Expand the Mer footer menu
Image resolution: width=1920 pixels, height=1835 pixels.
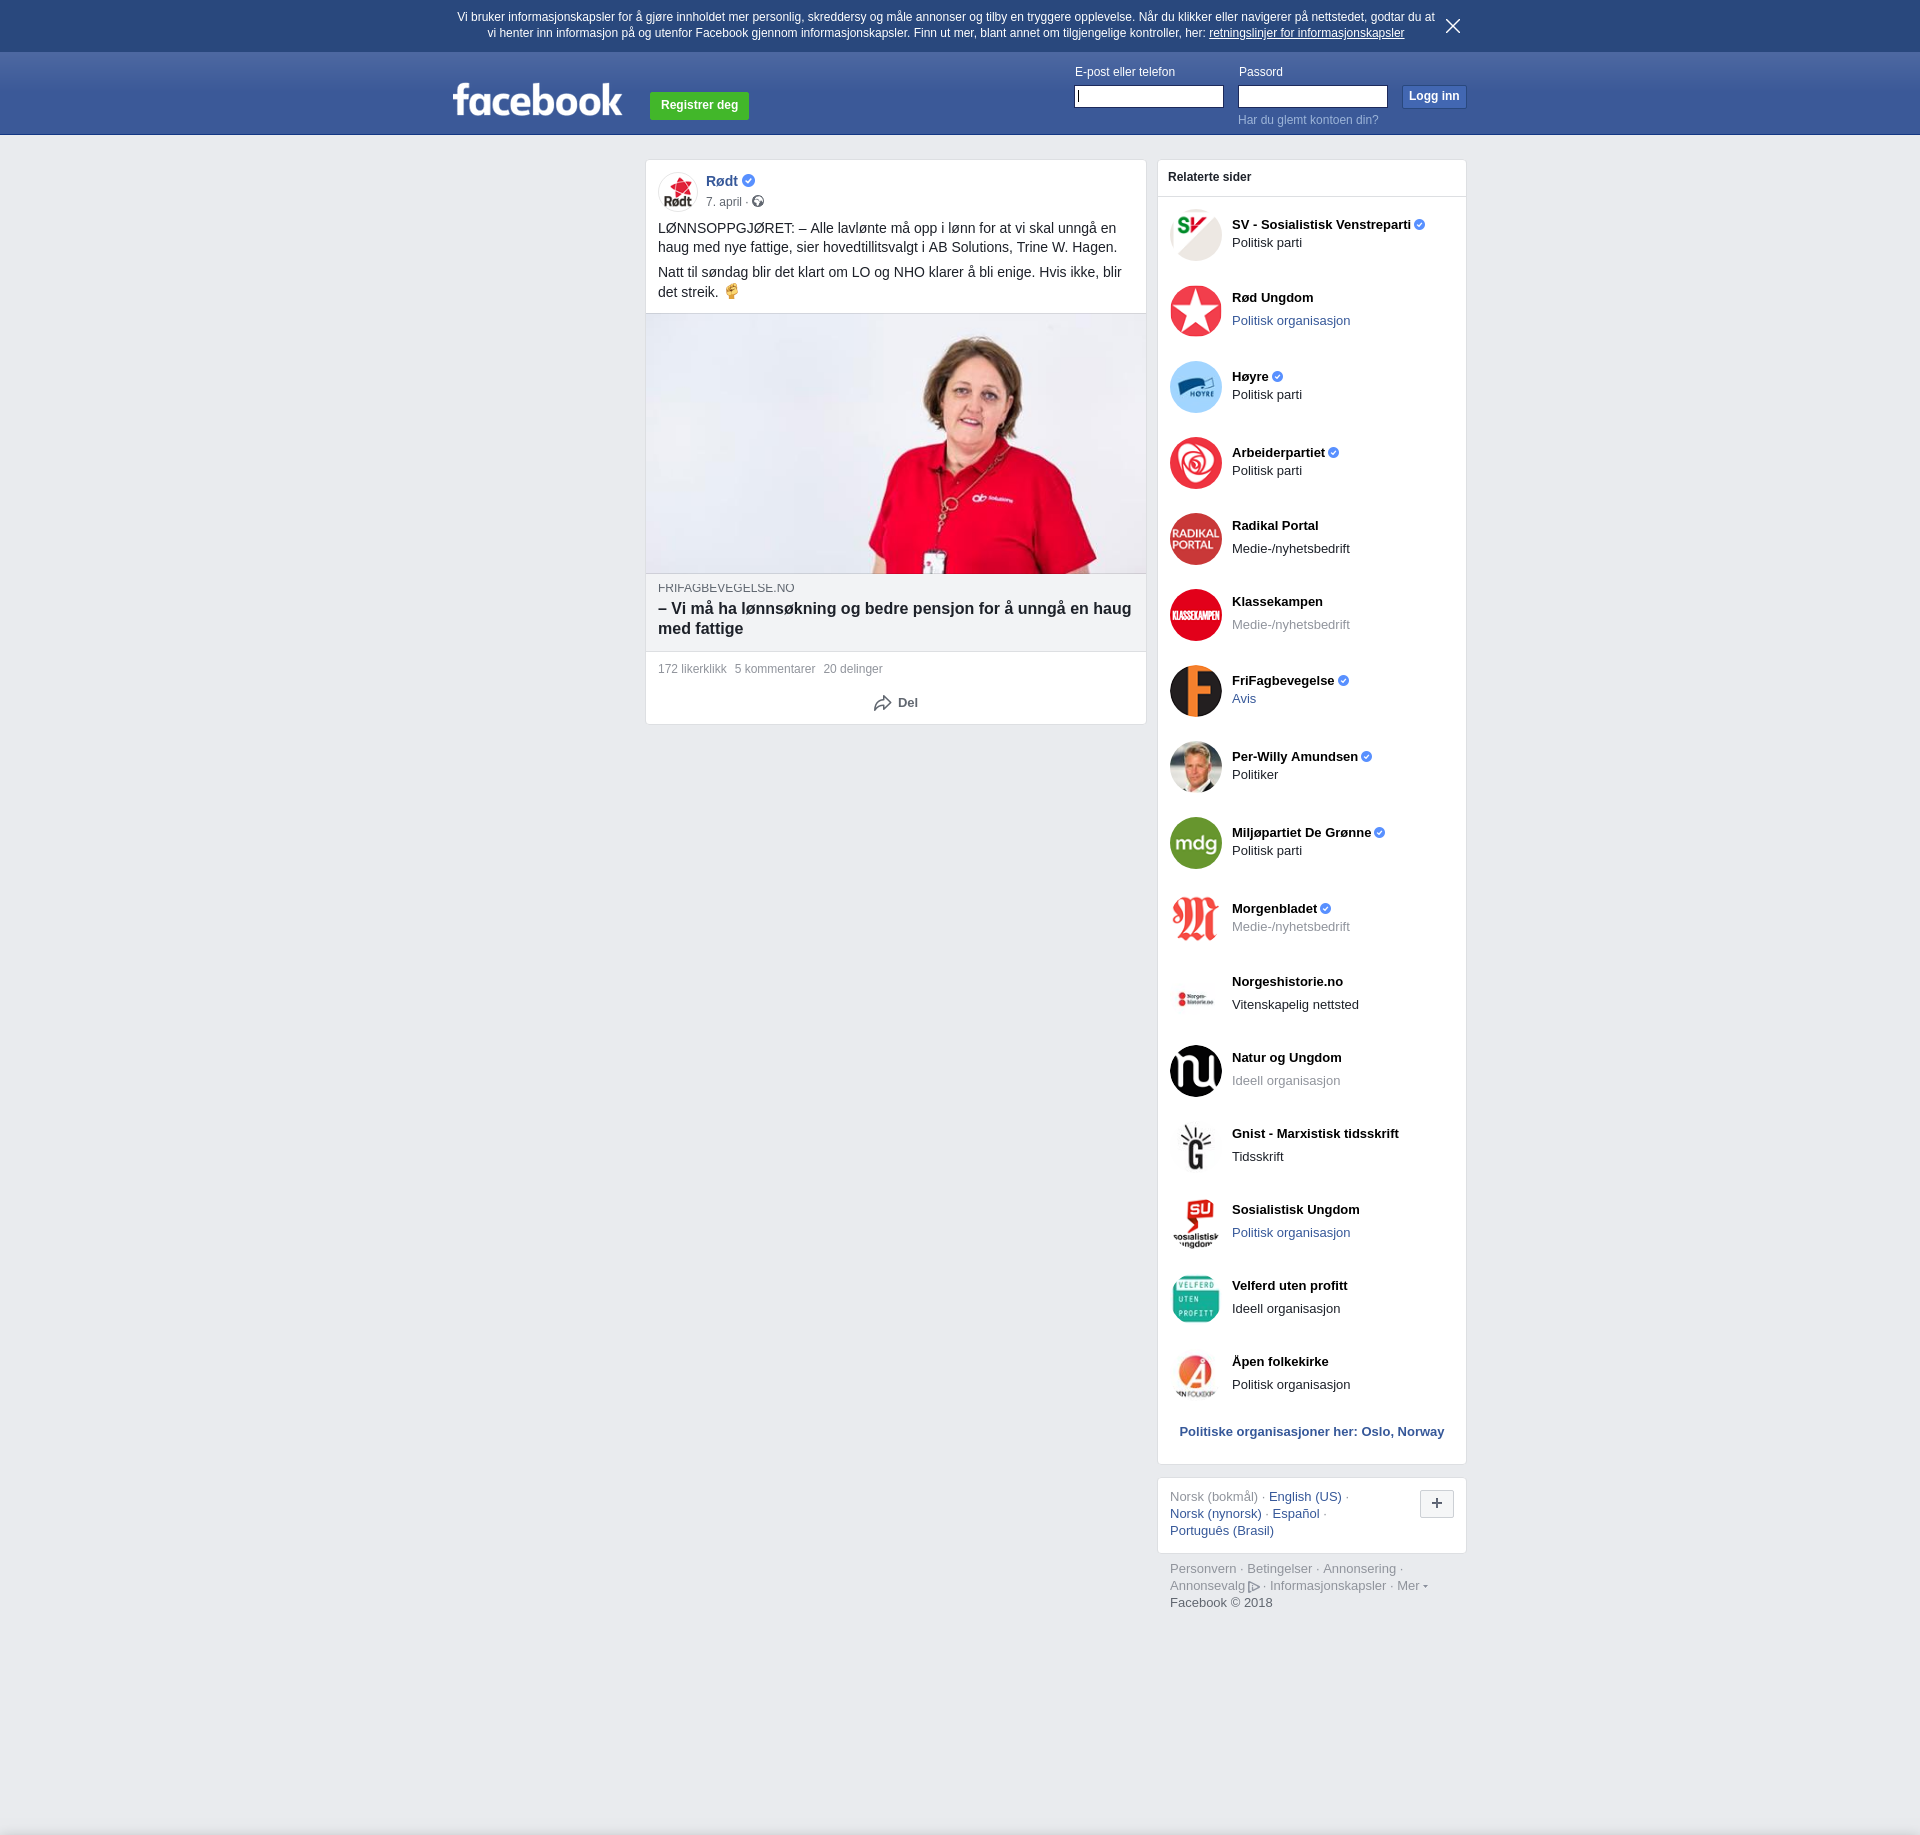tap(1412, 1586)
